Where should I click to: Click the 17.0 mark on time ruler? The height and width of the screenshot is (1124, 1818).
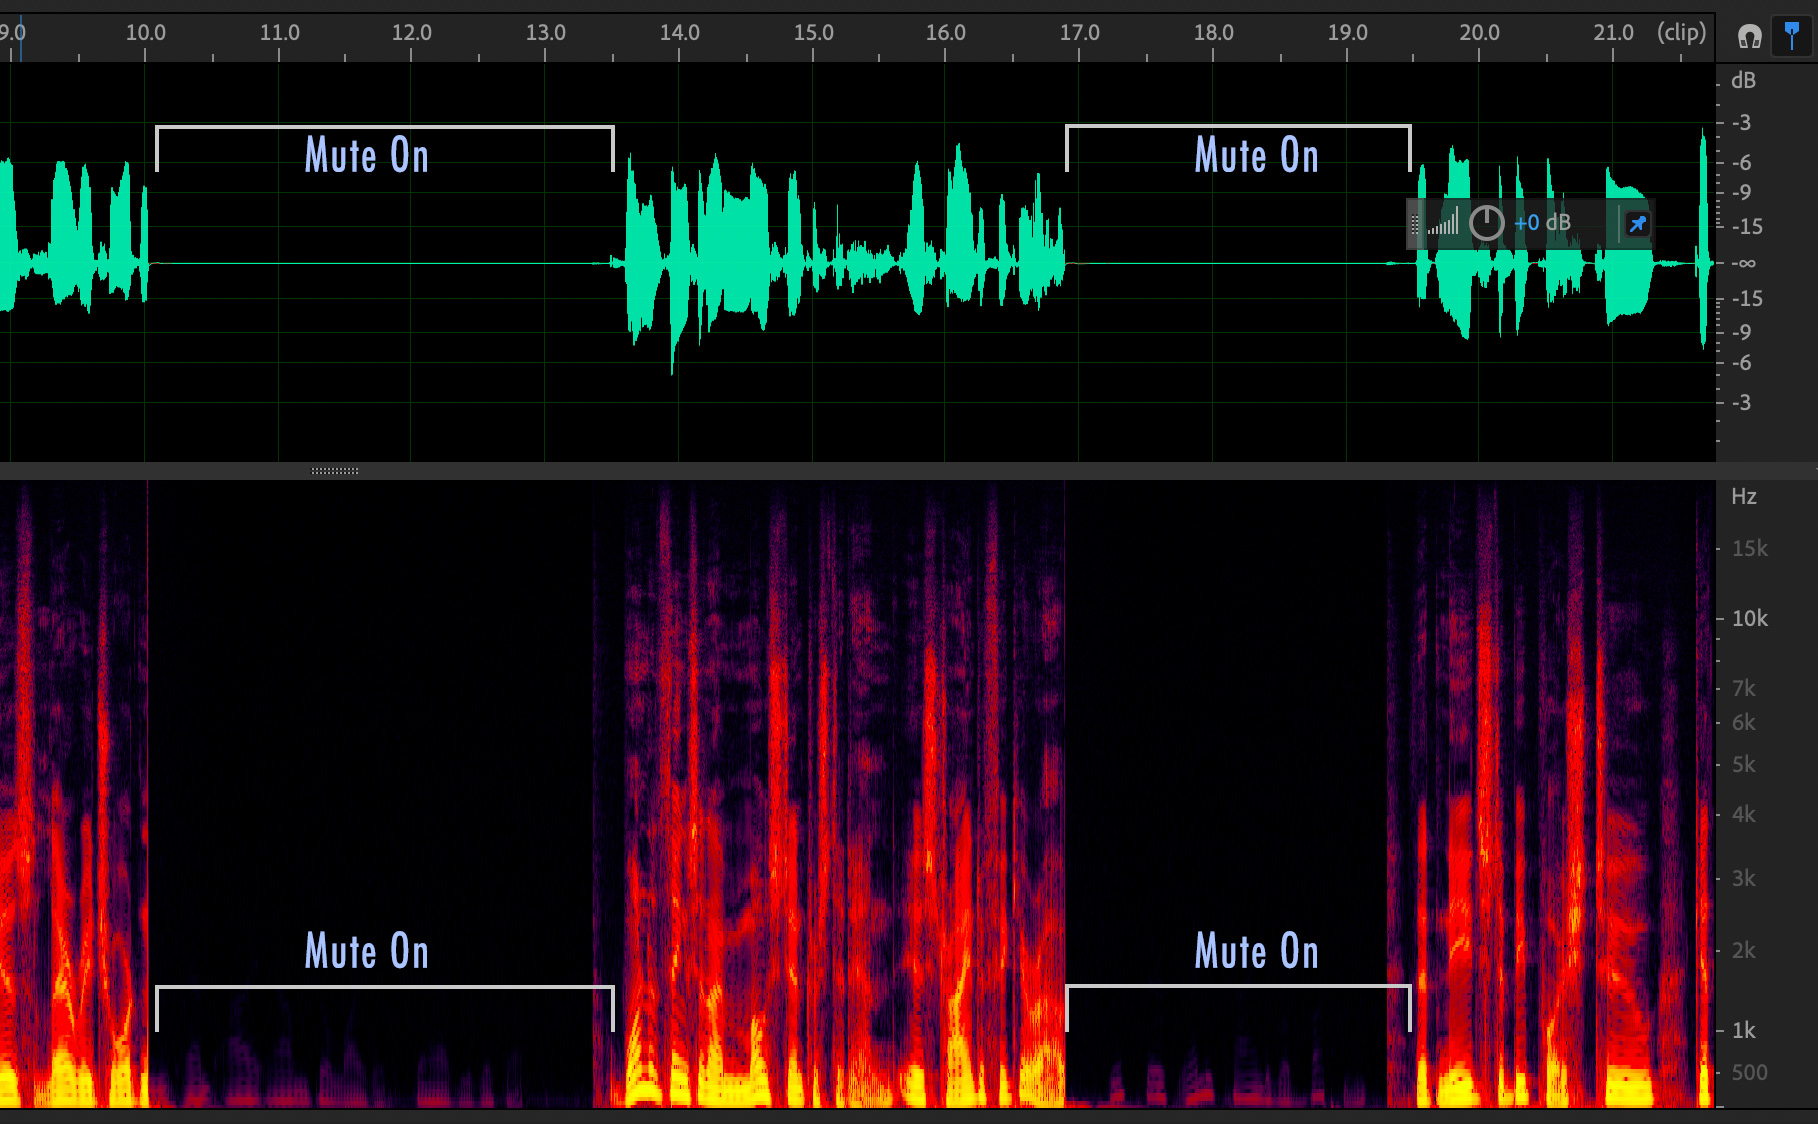1079,32
